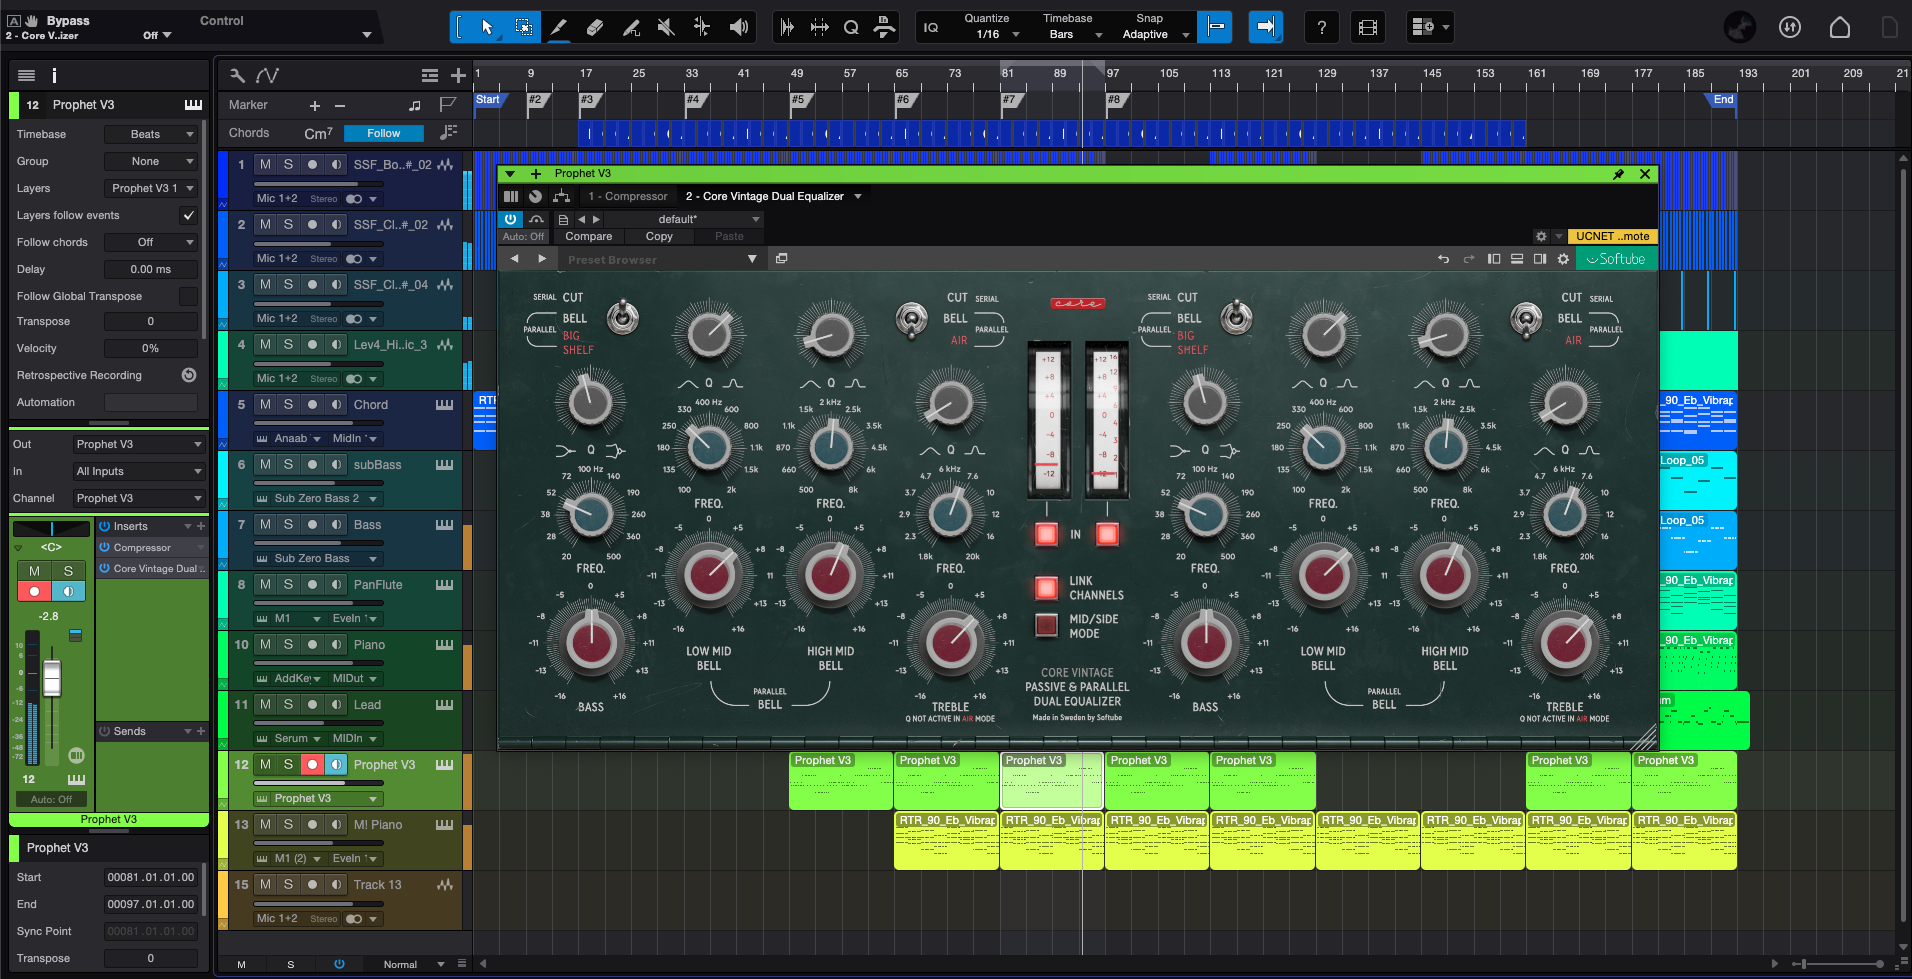Solo the Bass track
The height and width of the screenshot is (979, 1912).
tap(288, 525)
